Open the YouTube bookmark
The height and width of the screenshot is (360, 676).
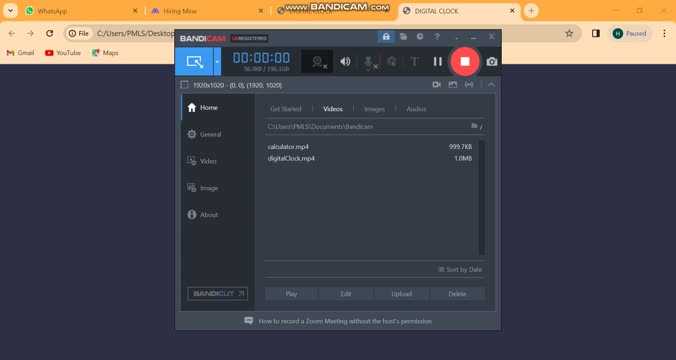(x=63, y=53)
